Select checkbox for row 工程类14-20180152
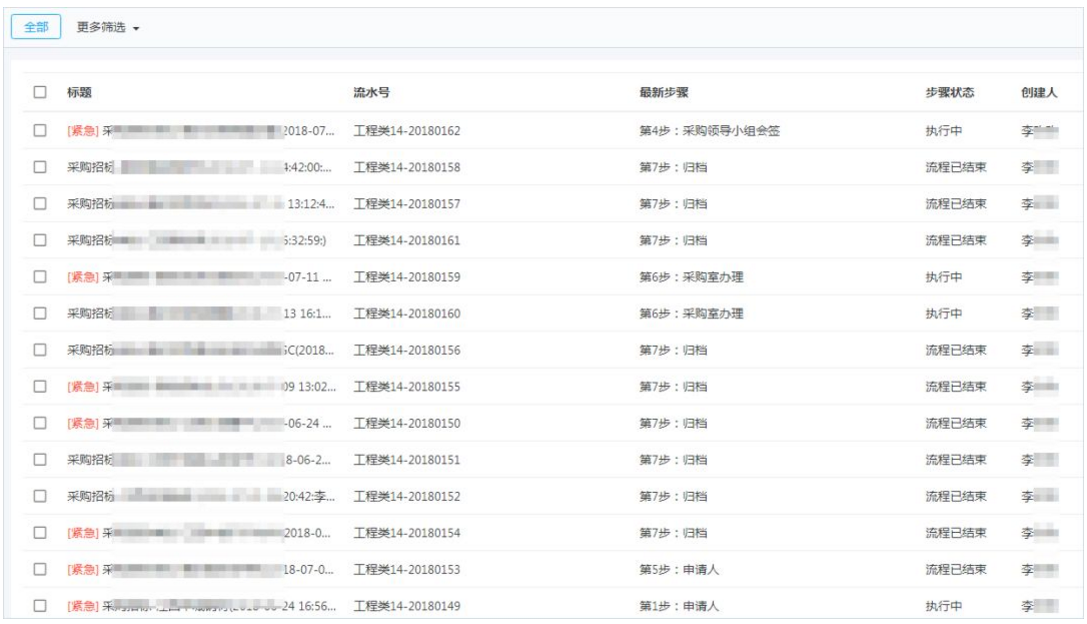This screenshot has height=624, width=1087. (x=40, y=496)
